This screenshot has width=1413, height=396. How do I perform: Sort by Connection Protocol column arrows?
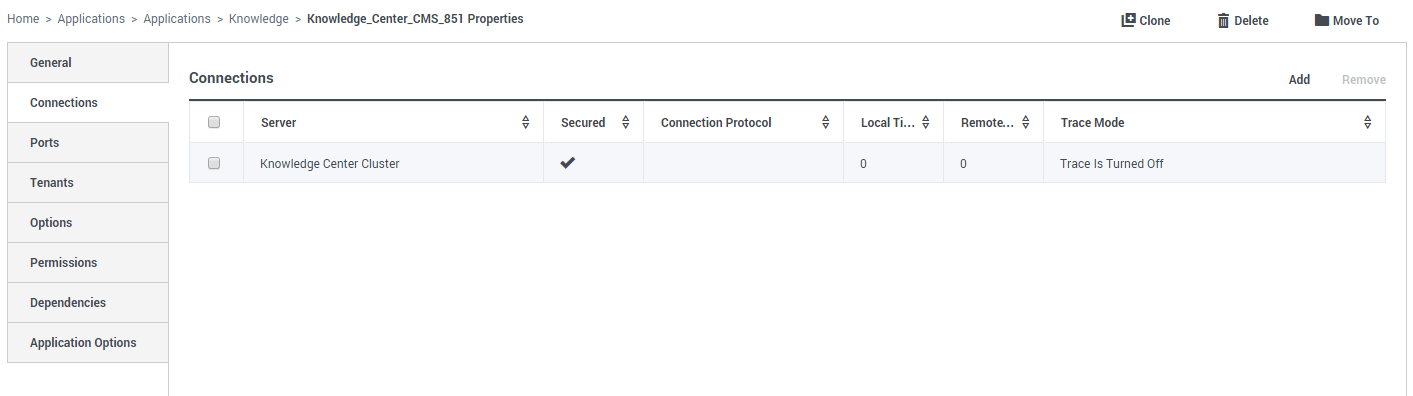click(826, 123)
